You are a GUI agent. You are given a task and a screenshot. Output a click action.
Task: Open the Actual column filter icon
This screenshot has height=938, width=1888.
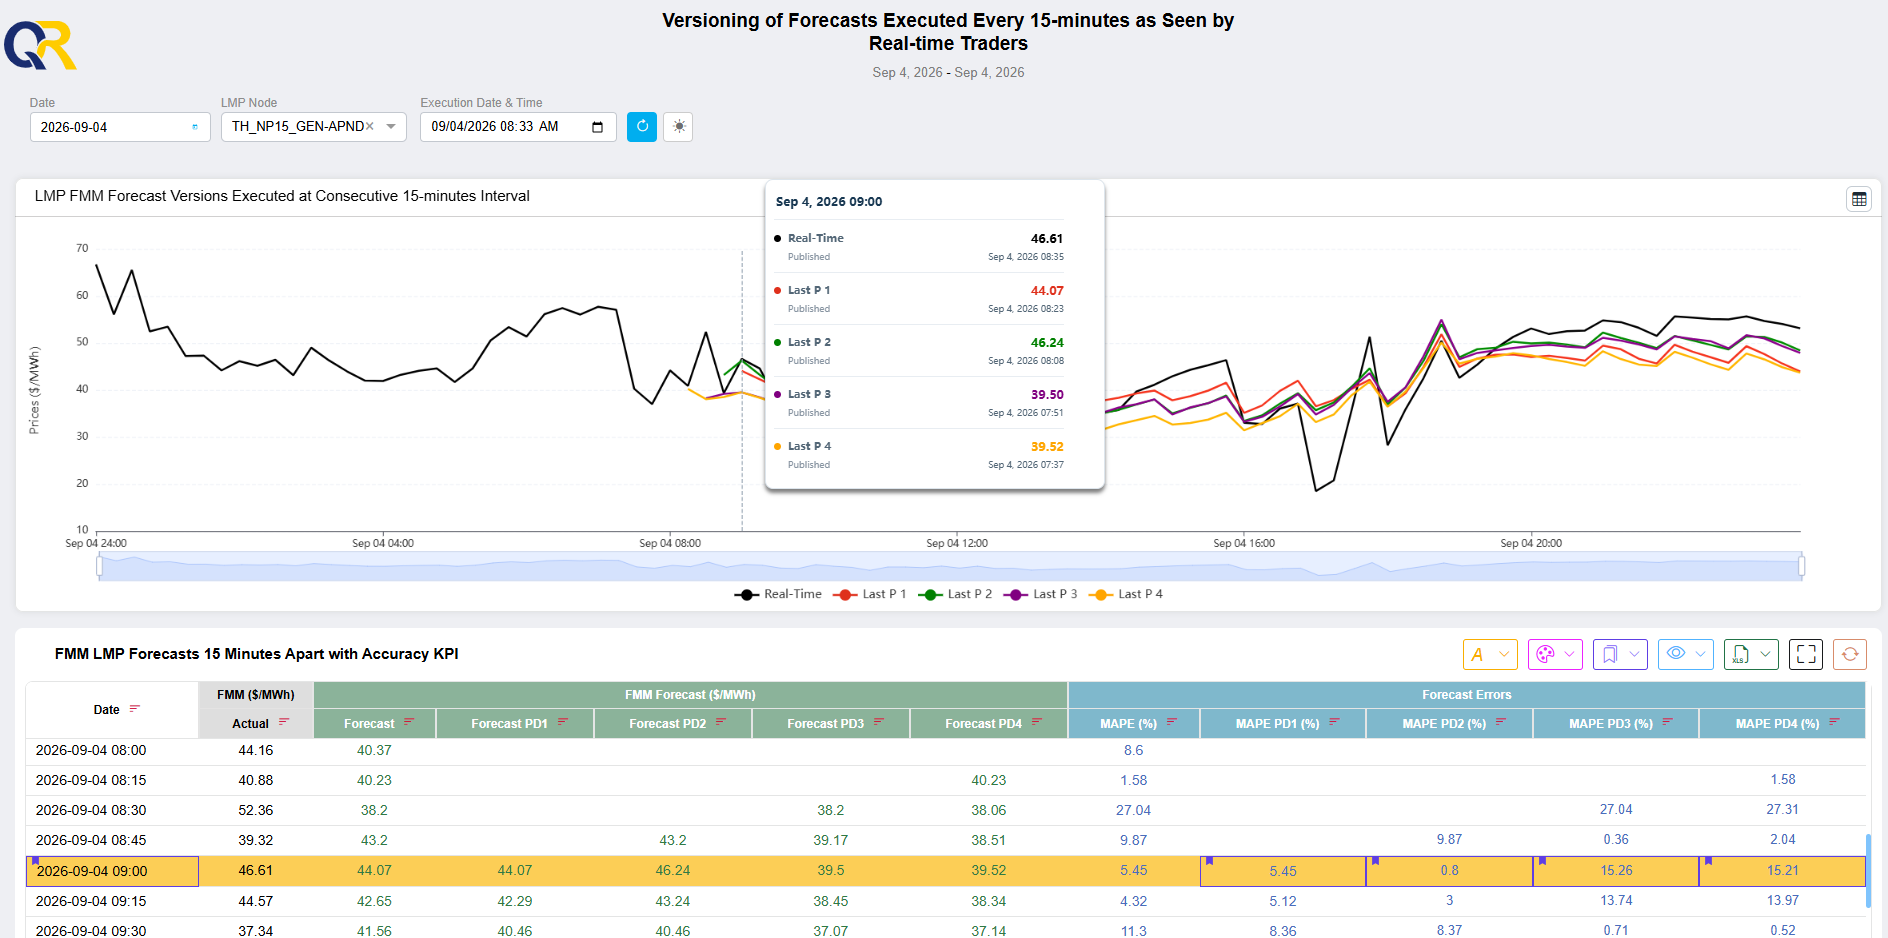[284, 722]
